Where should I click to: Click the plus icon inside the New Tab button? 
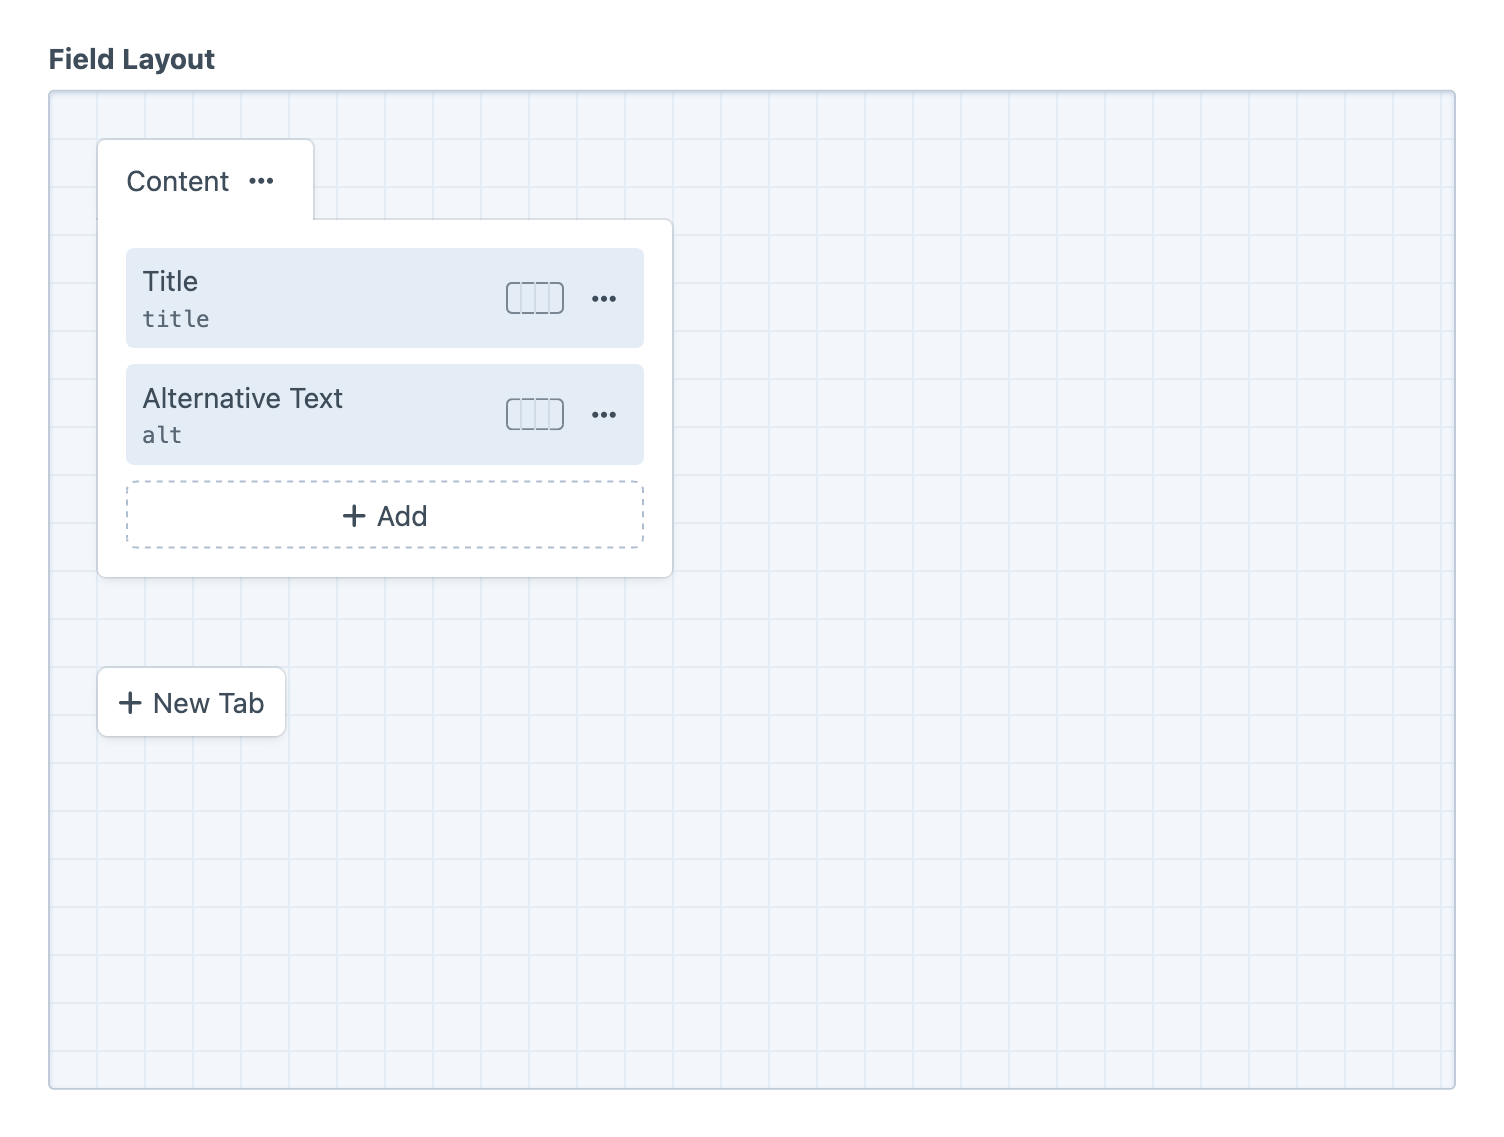pos(130,702)
